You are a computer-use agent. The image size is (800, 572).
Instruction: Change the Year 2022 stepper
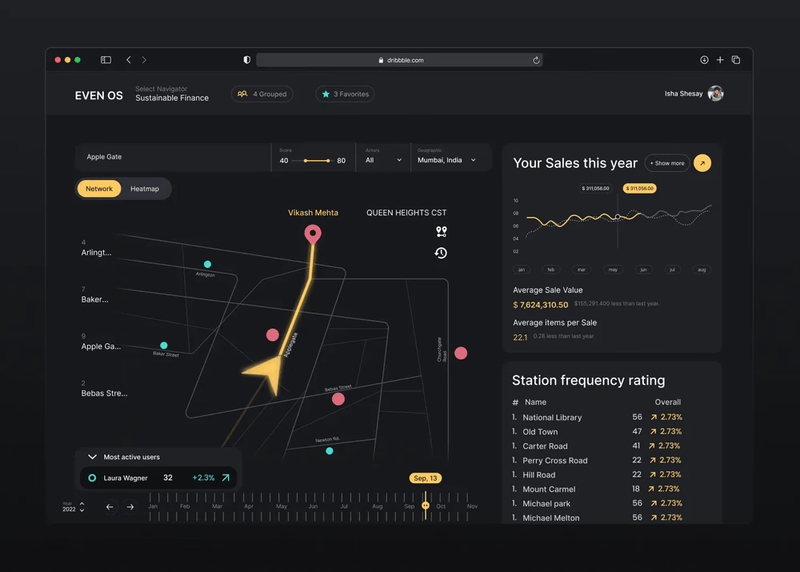(82, 507)
